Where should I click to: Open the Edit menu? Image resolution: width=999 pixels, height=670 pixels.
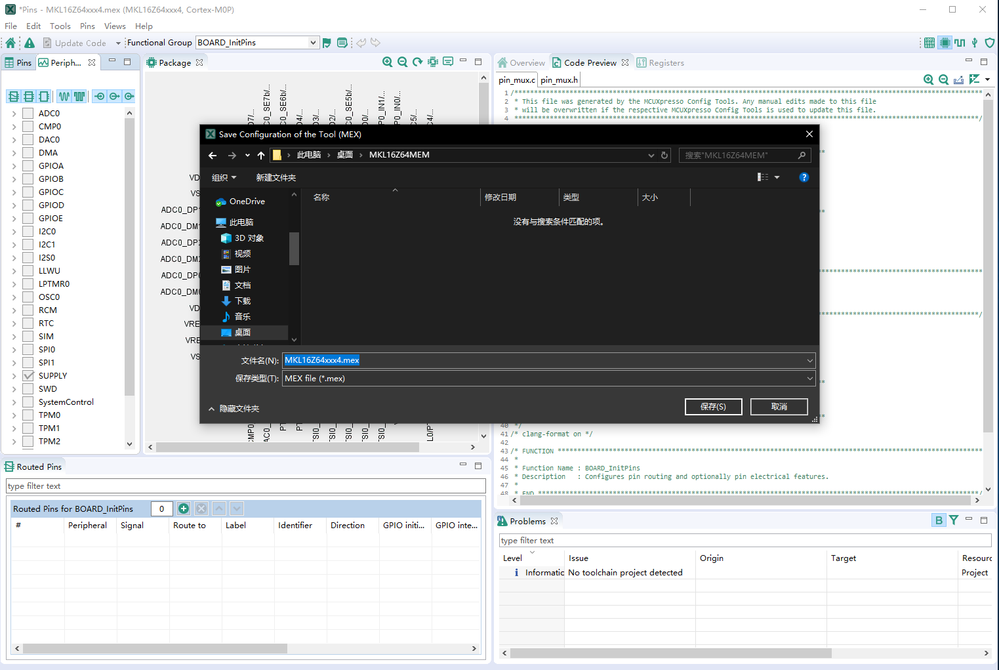click(33, 26)
